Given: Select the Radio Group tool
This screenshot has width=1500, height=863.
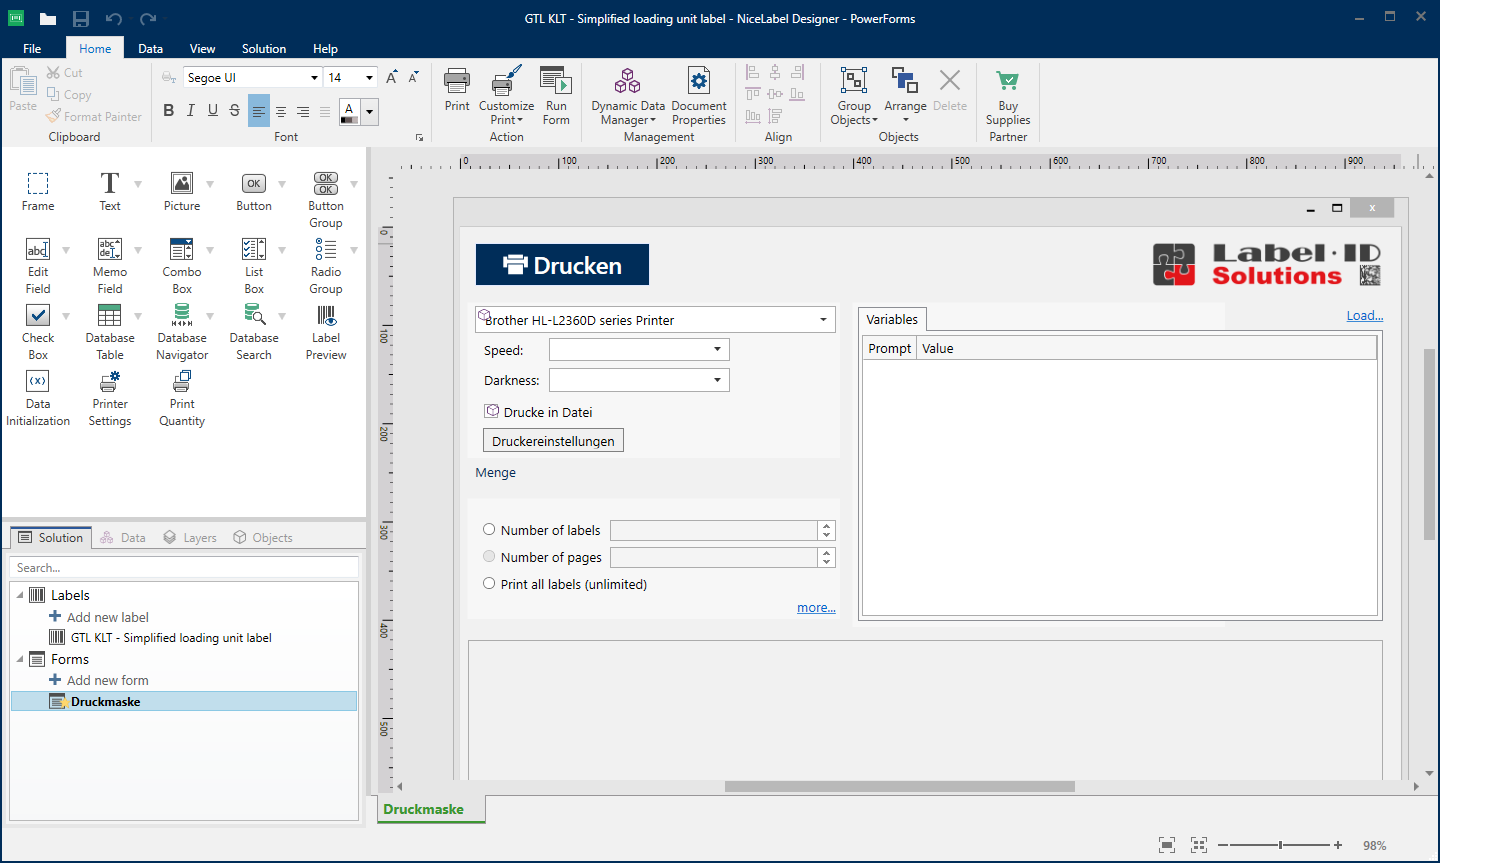Looking at the screenshot, I should coord(326,266).
